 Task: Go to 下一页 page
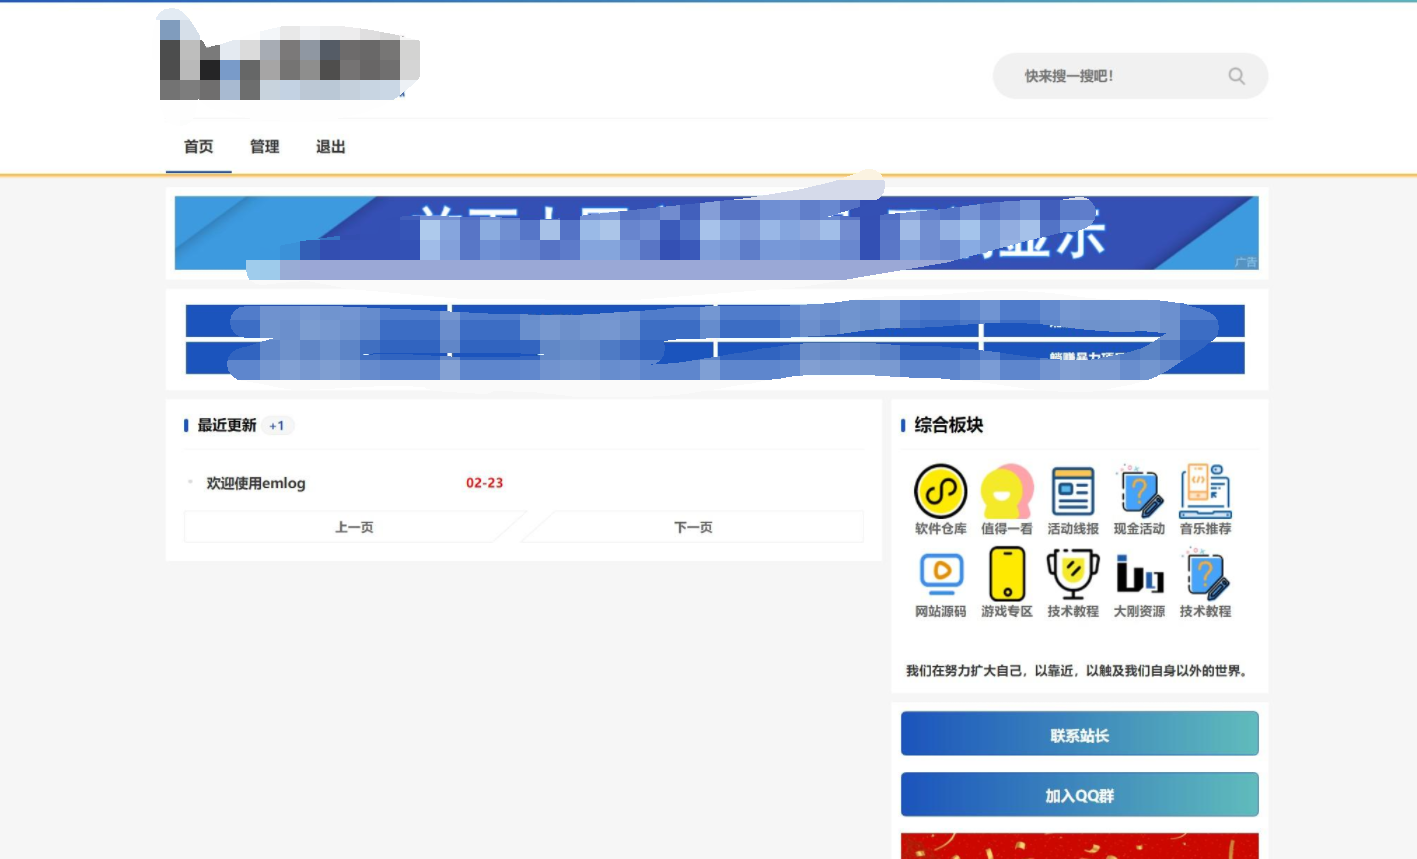[693, 526]
